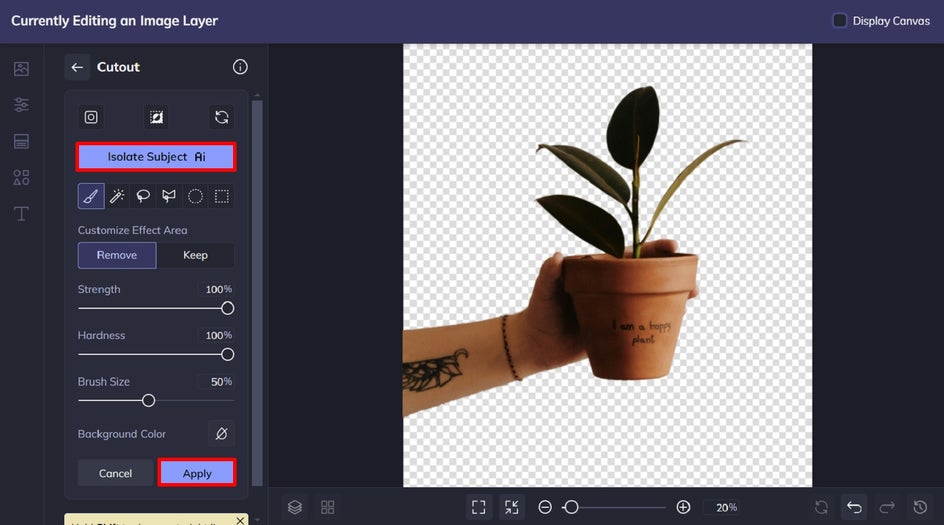Click the Cancel button

[x=115, y=473]
